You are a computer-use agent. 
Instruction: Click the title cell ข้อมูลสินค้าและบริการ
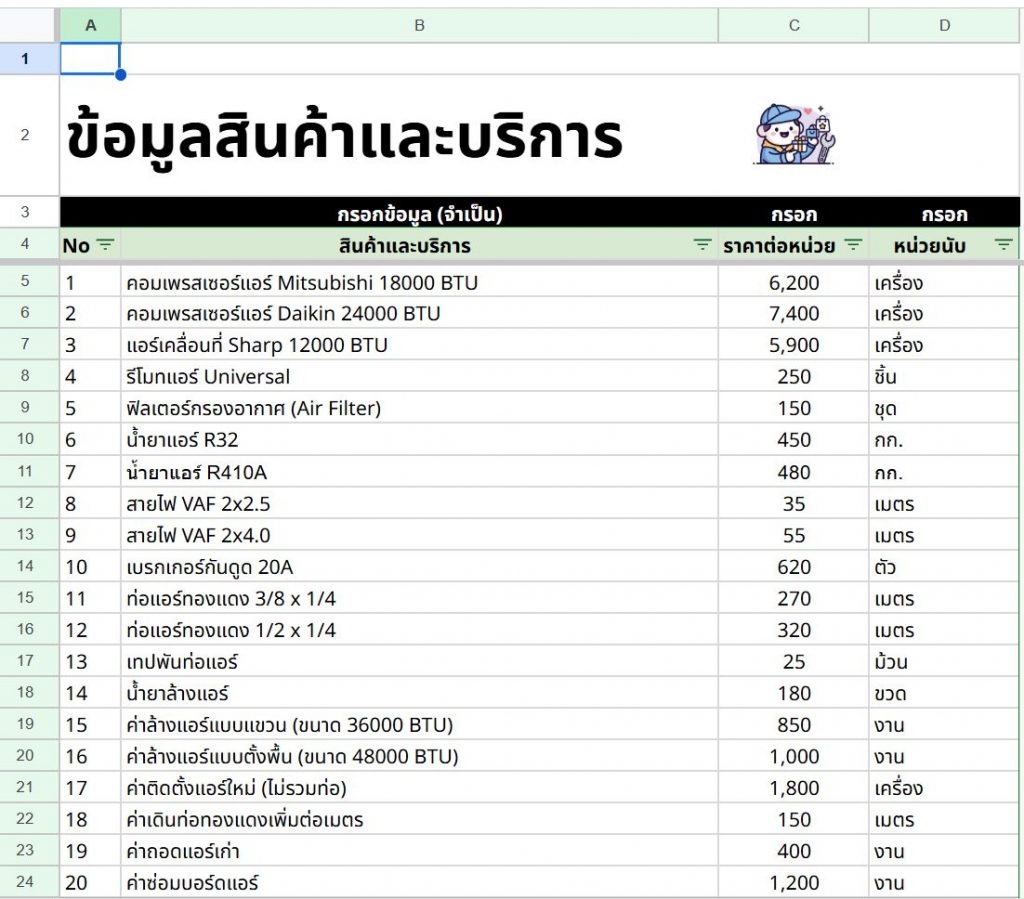click(345, 136)
